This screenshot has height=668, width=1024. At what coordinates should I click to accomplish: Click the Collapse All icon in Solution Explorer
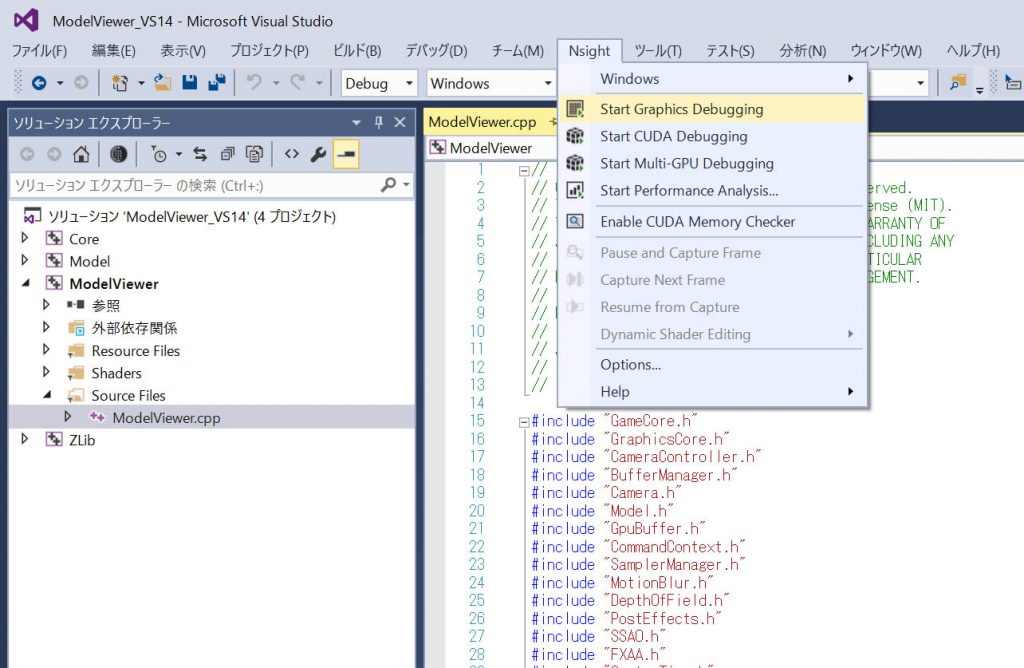(x=227, y=154)
